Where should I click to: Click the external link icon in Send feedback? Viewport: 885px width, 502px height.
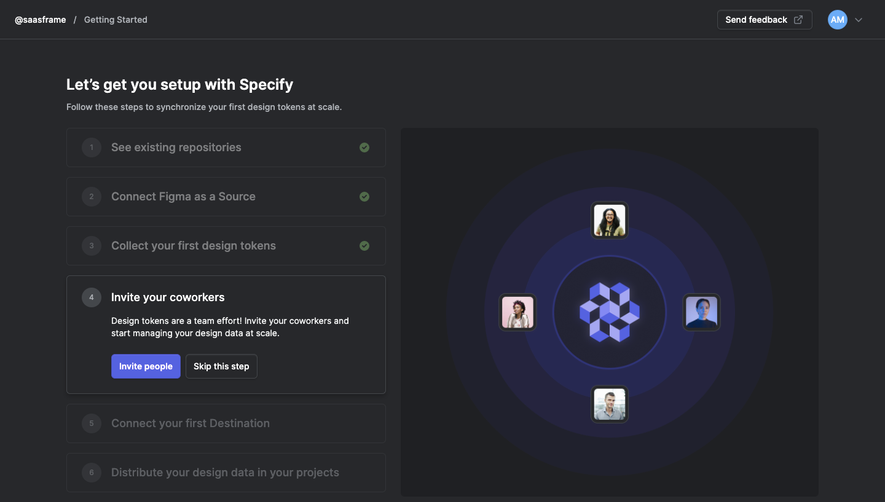point(798,20)
